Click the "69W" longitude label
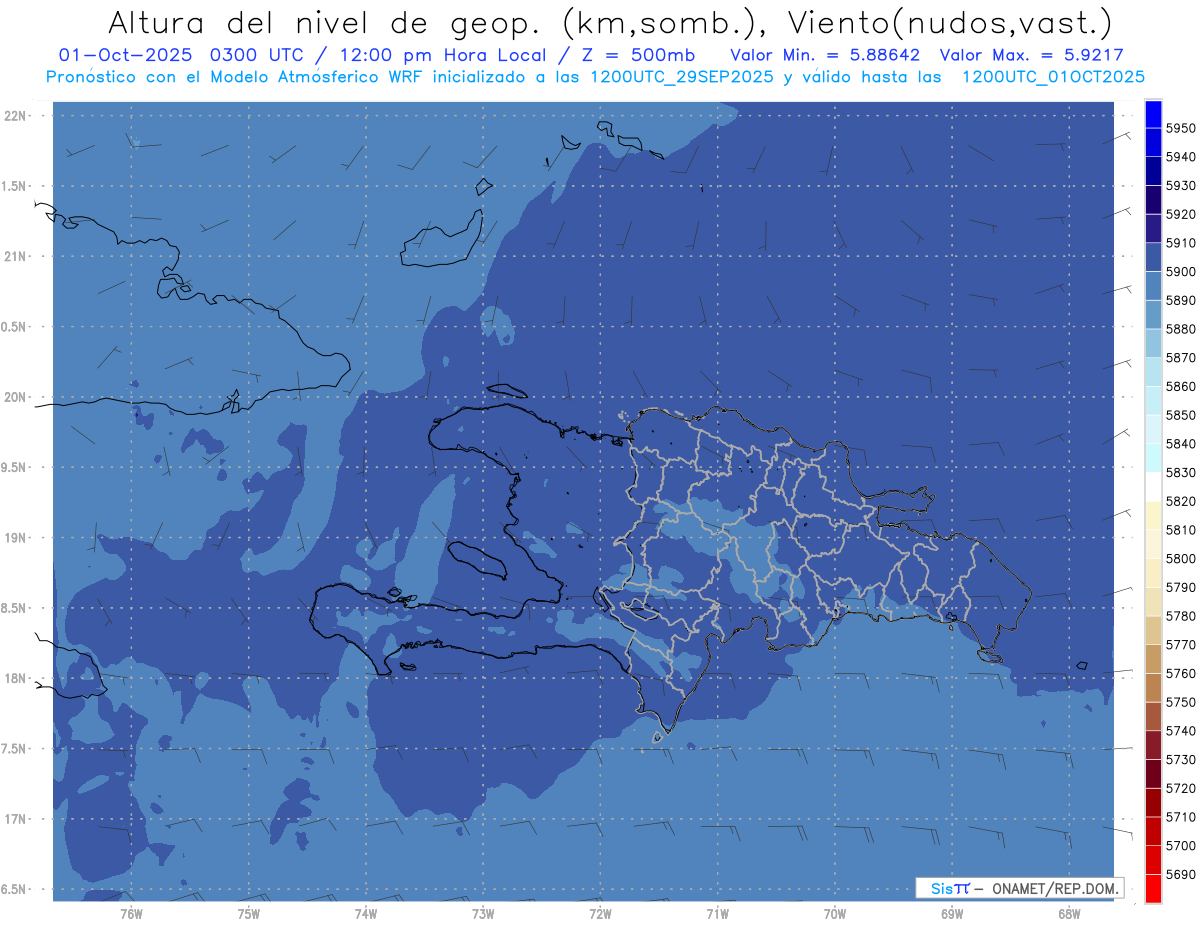Image resolution: width=1200 pixels, height=927 pixels. [952, 913]
